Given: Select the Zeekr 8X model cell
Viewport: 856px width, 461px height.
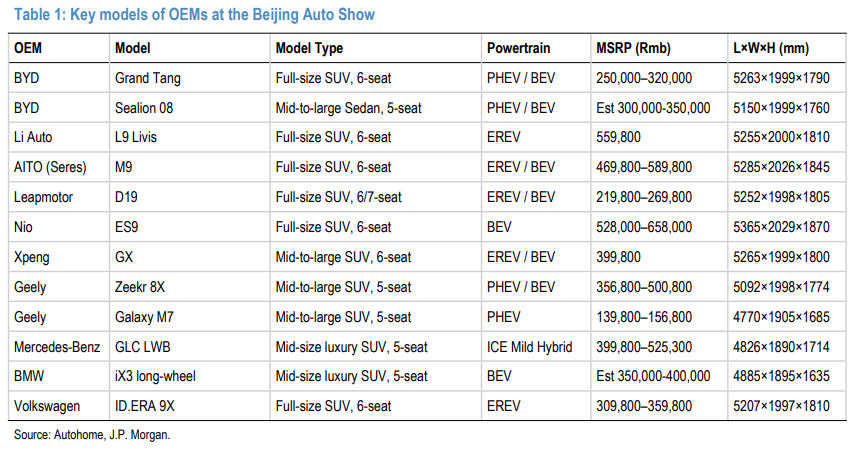Looking at the screenshot, I should pyautogui.click(x=141, y=287).
